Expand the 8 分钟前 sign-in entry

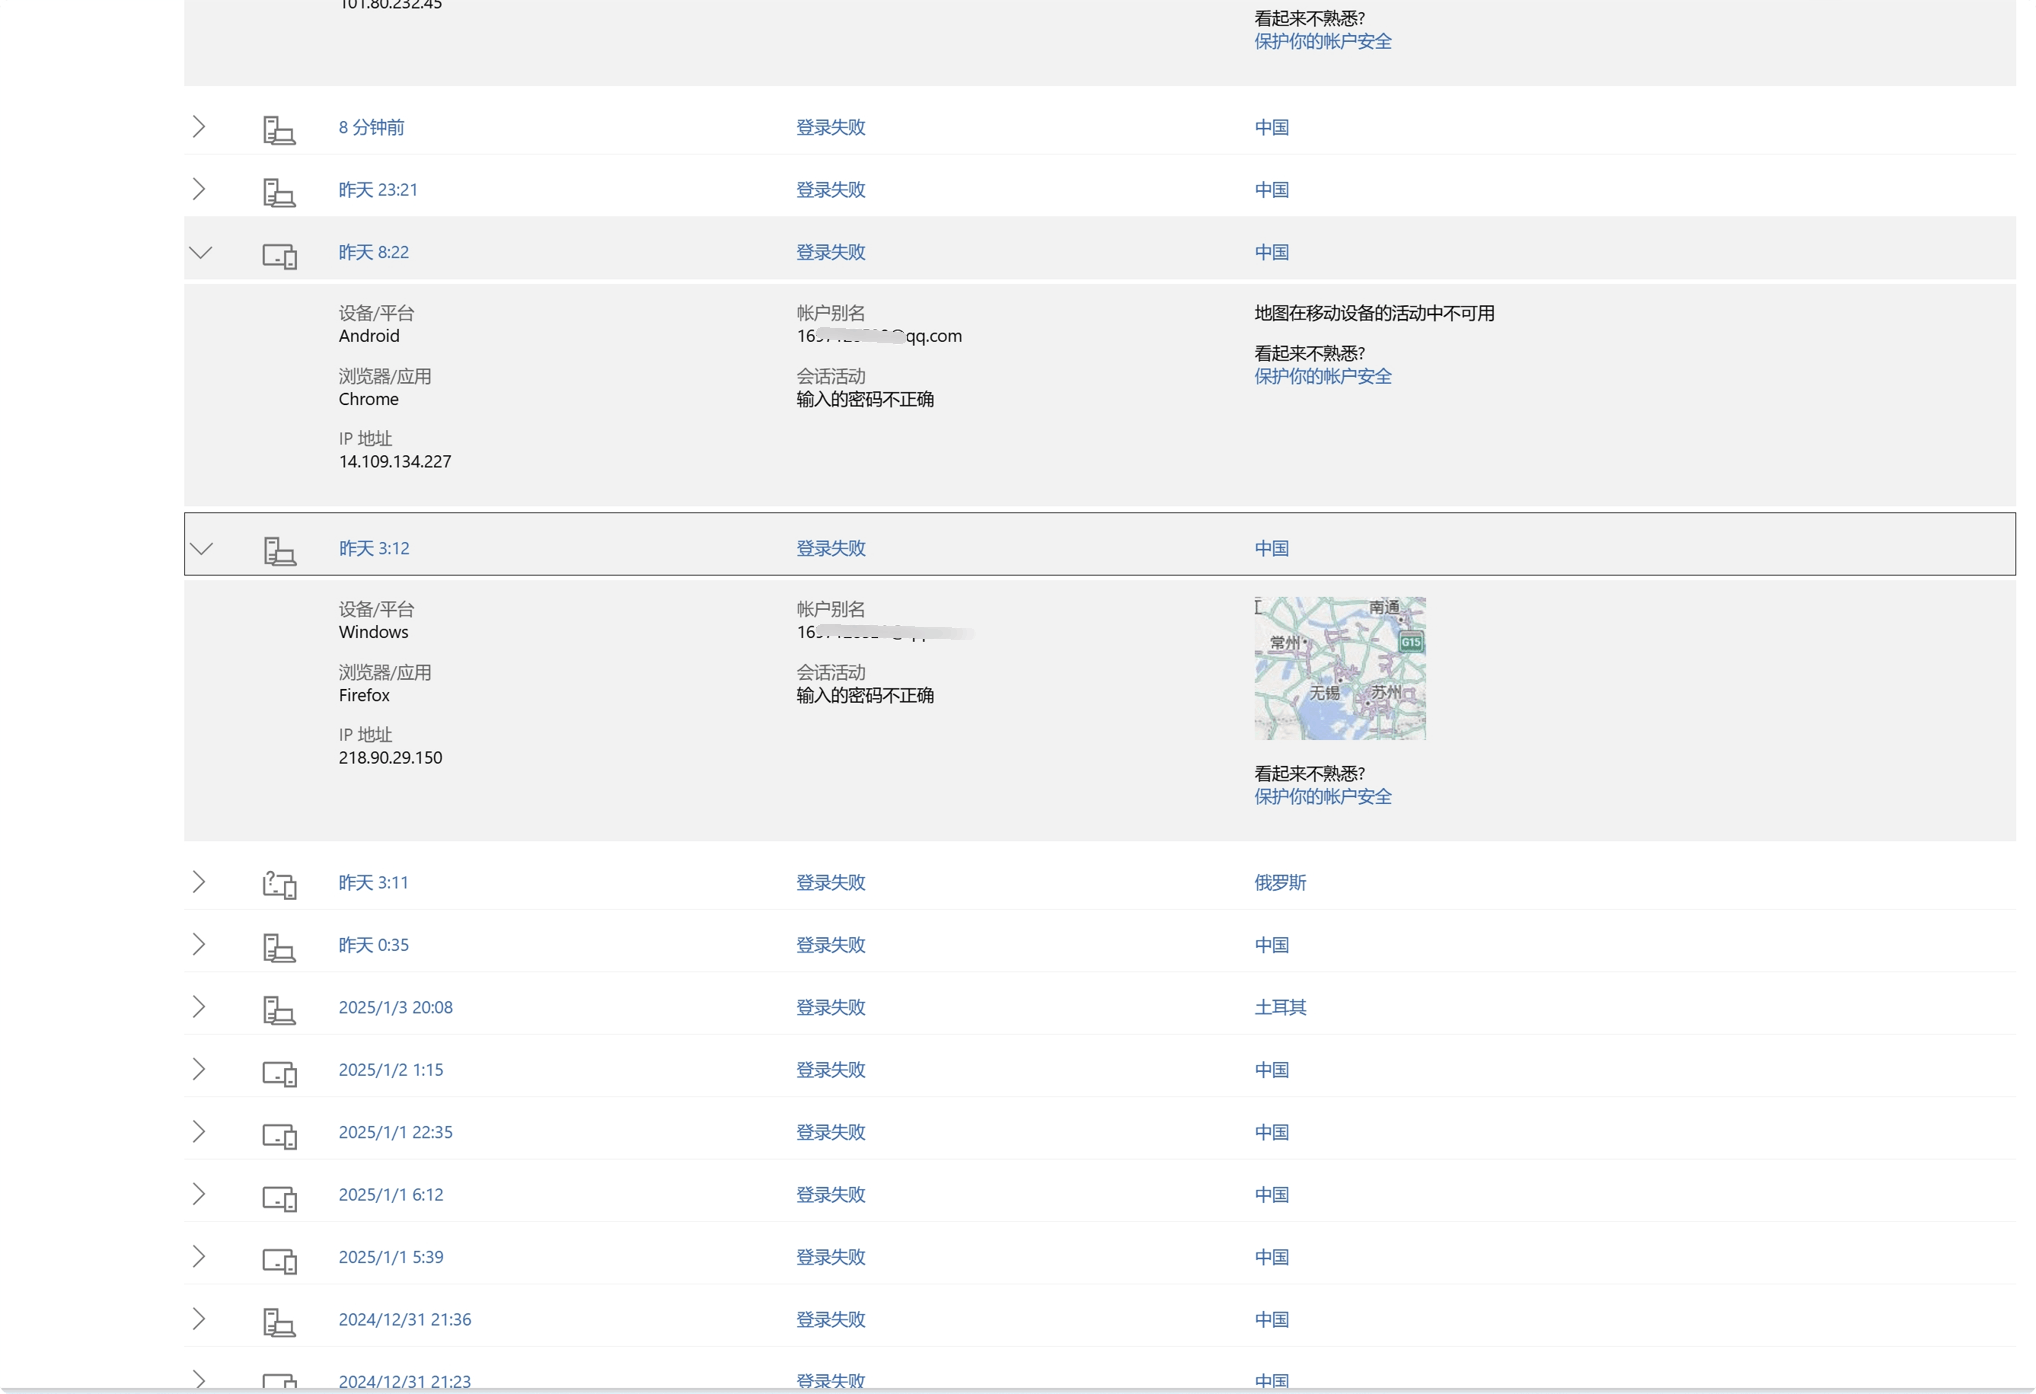point(199,127)
